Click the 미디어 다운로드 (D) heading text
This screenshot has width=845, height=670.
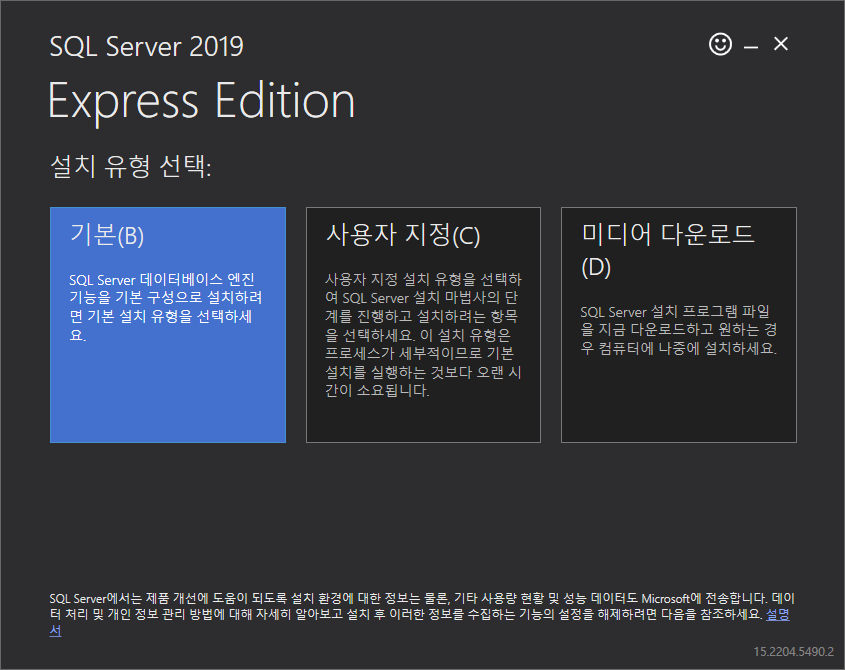(x=667, y=251)
